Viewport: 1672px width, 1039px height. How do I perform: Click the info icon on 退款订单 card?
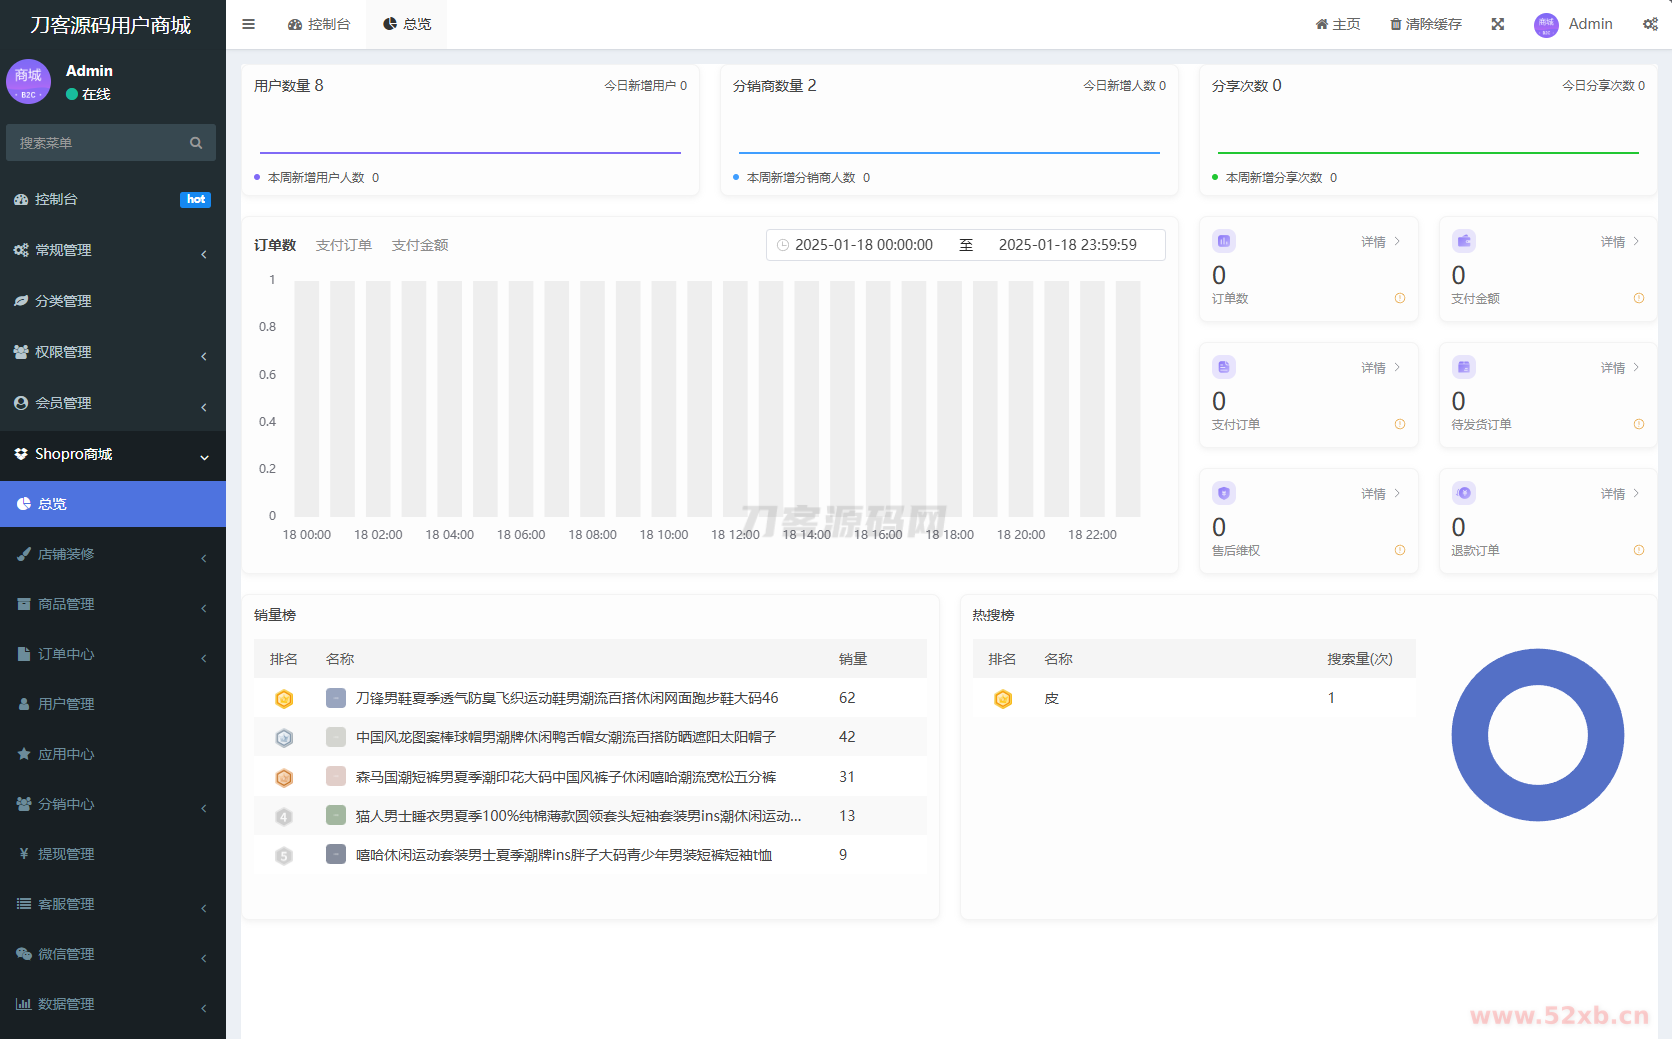[x=1639, y=550]
